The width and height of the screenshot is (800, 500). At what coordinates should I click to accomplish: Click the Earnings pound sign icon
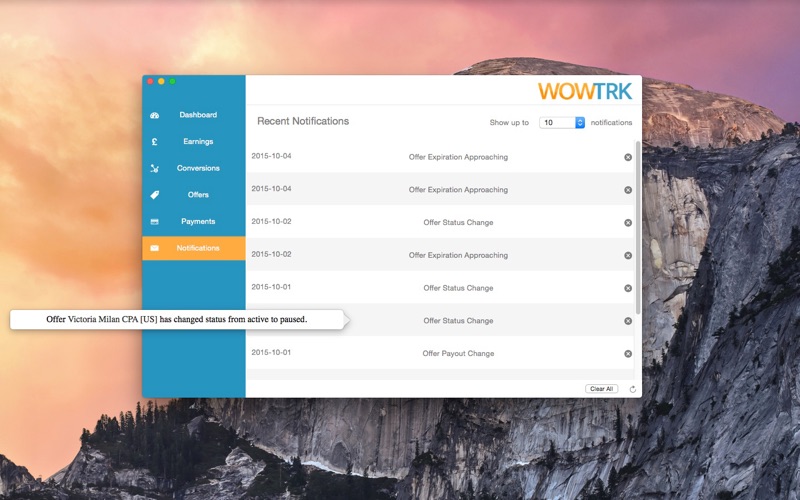(x=154, y=142)
